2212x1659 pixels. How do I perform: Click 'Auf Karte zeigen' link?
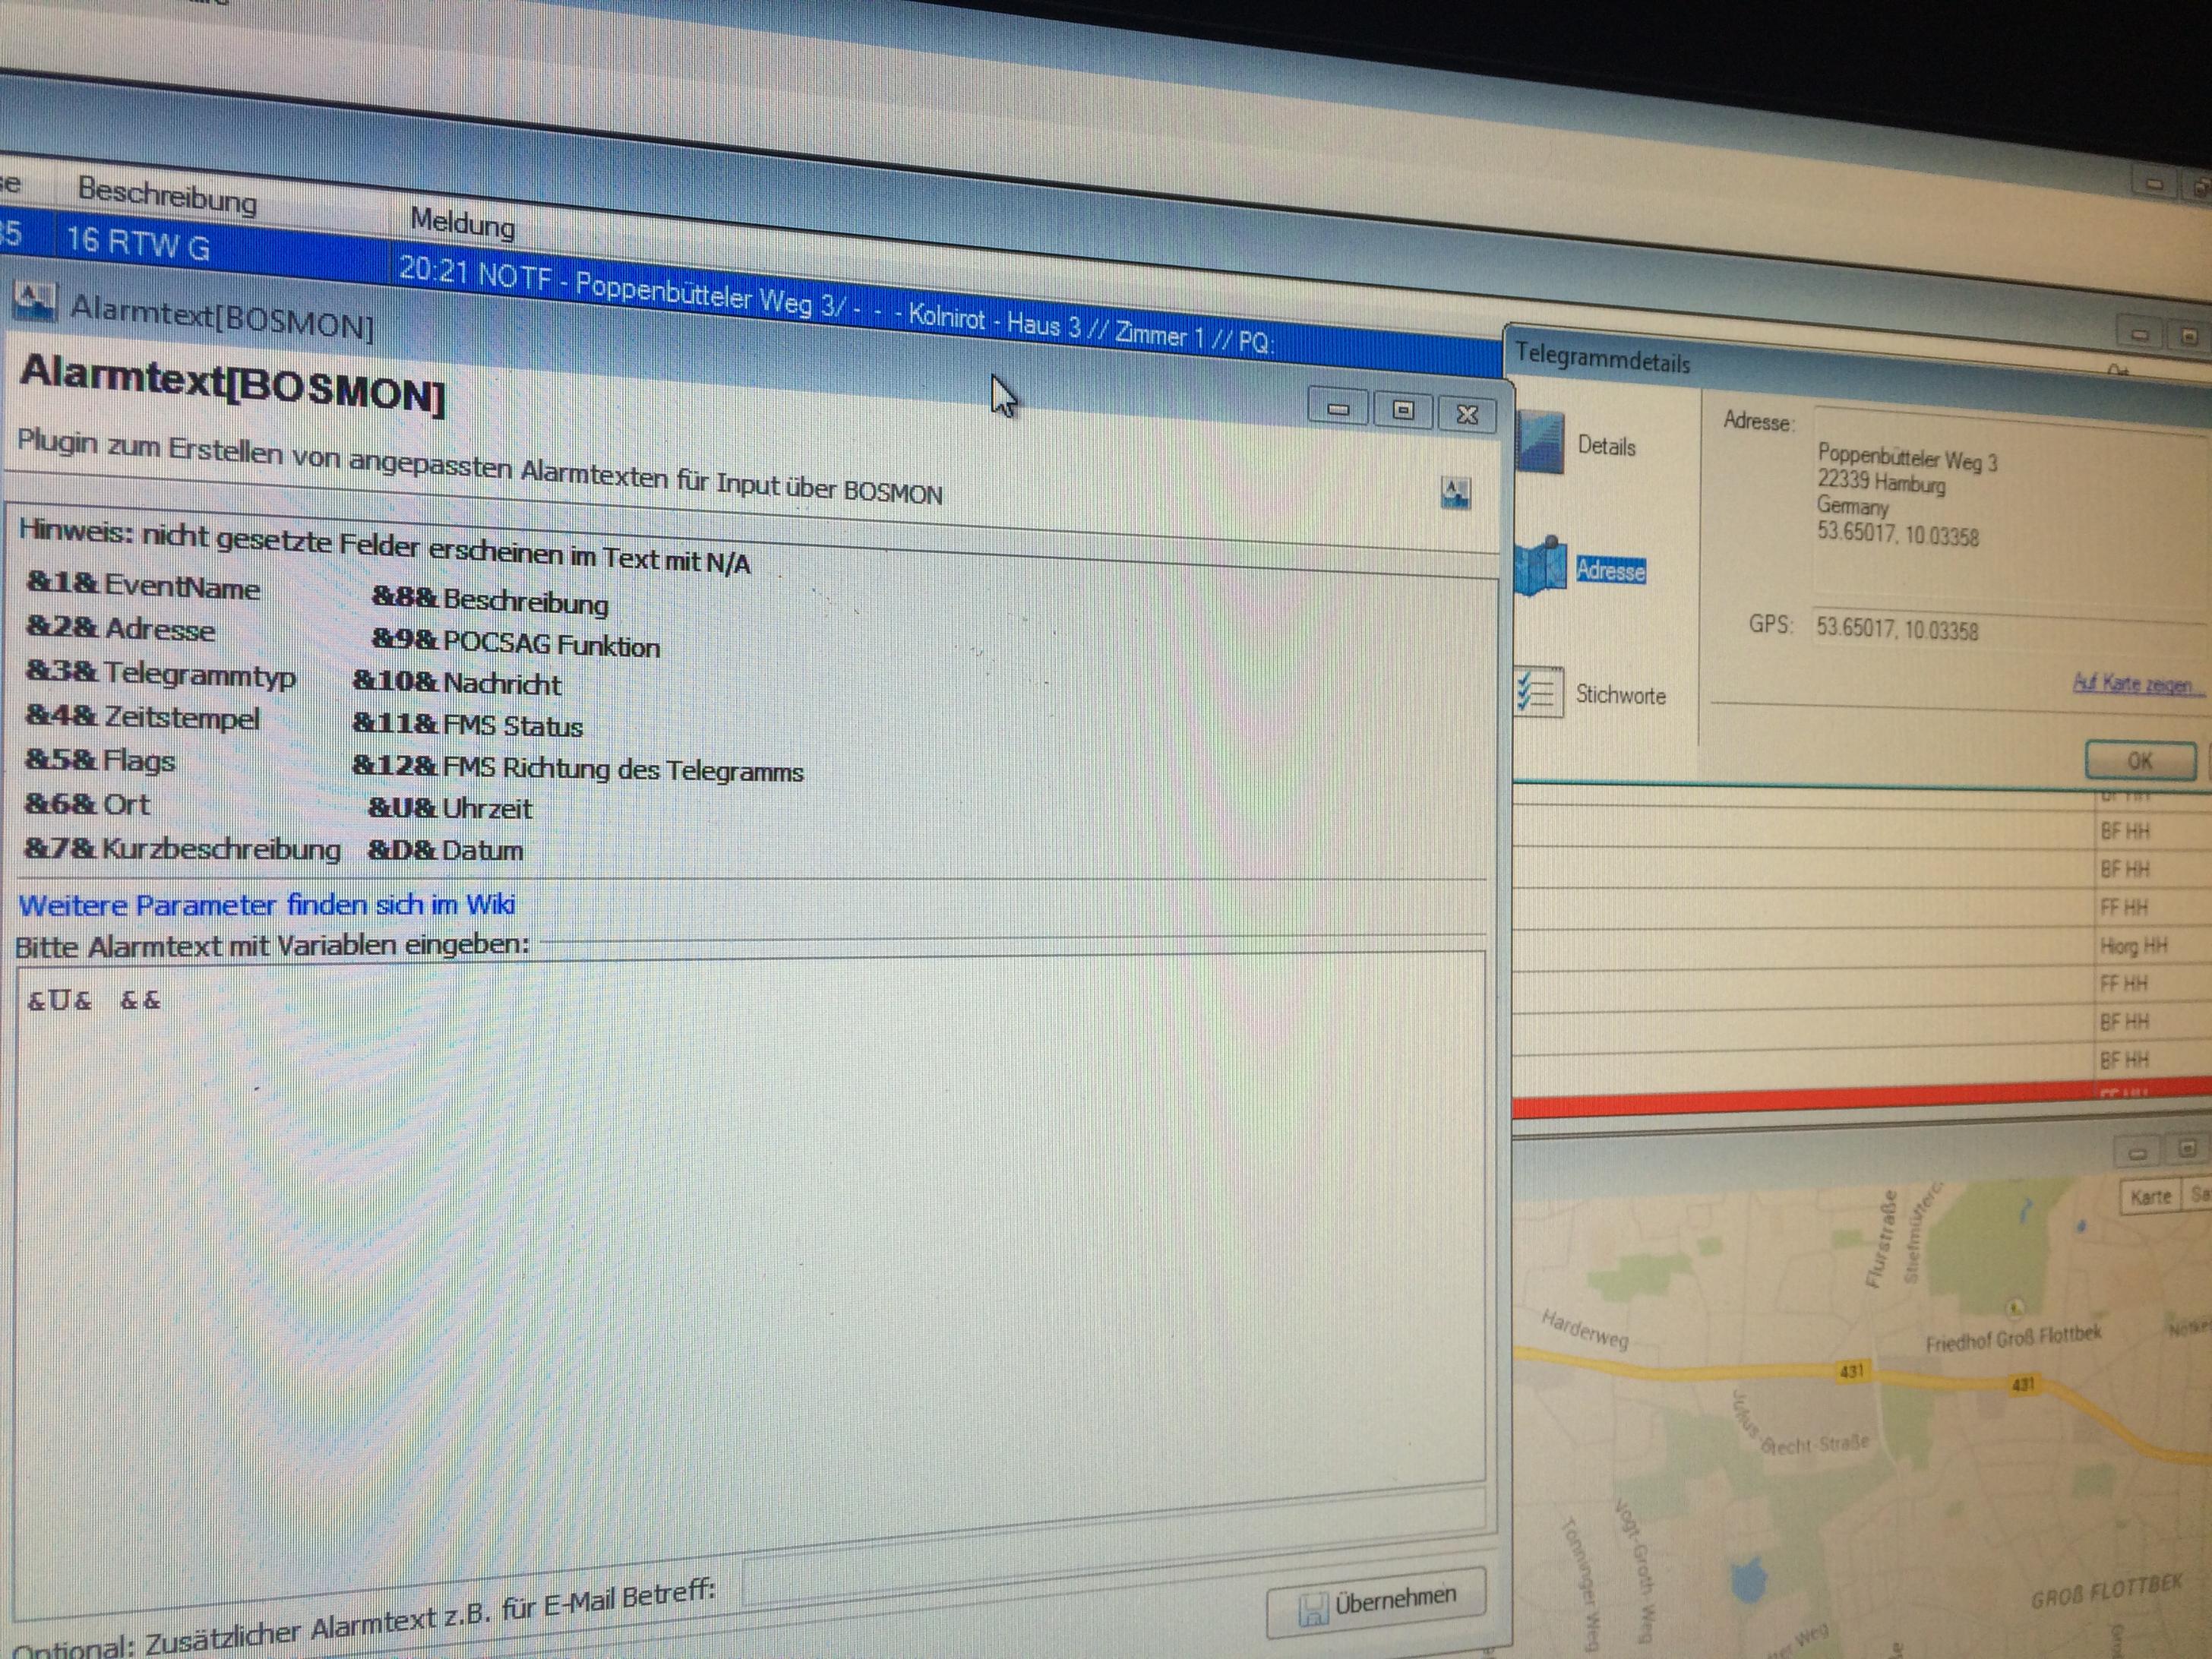pos(2133,685)
